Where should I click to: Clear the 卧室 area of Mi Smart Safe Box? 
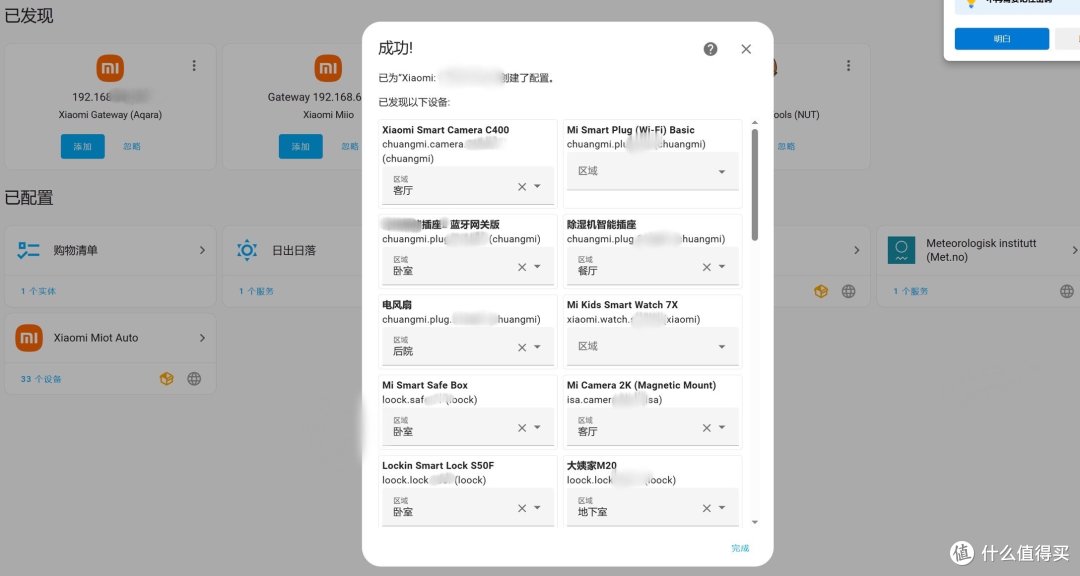(522, 428)
